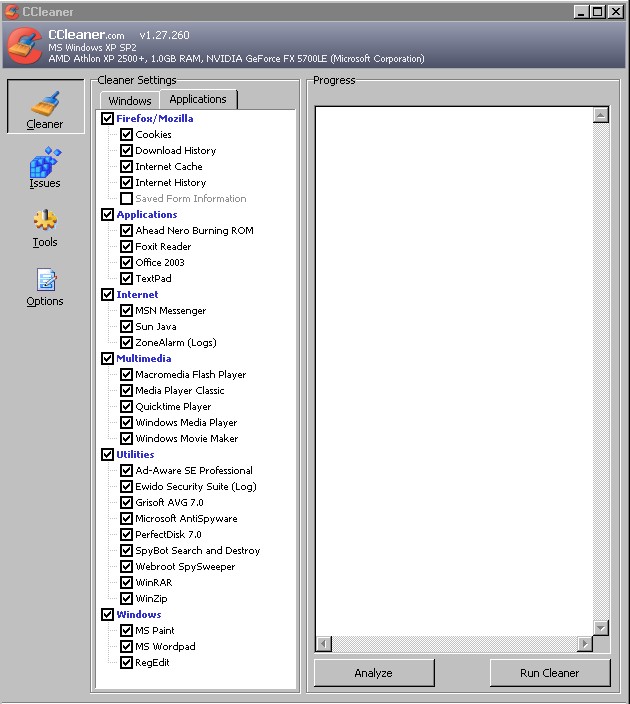Toggle MS Paint checkbox
The height and width of the screenshot is (704, 630).
126,630
